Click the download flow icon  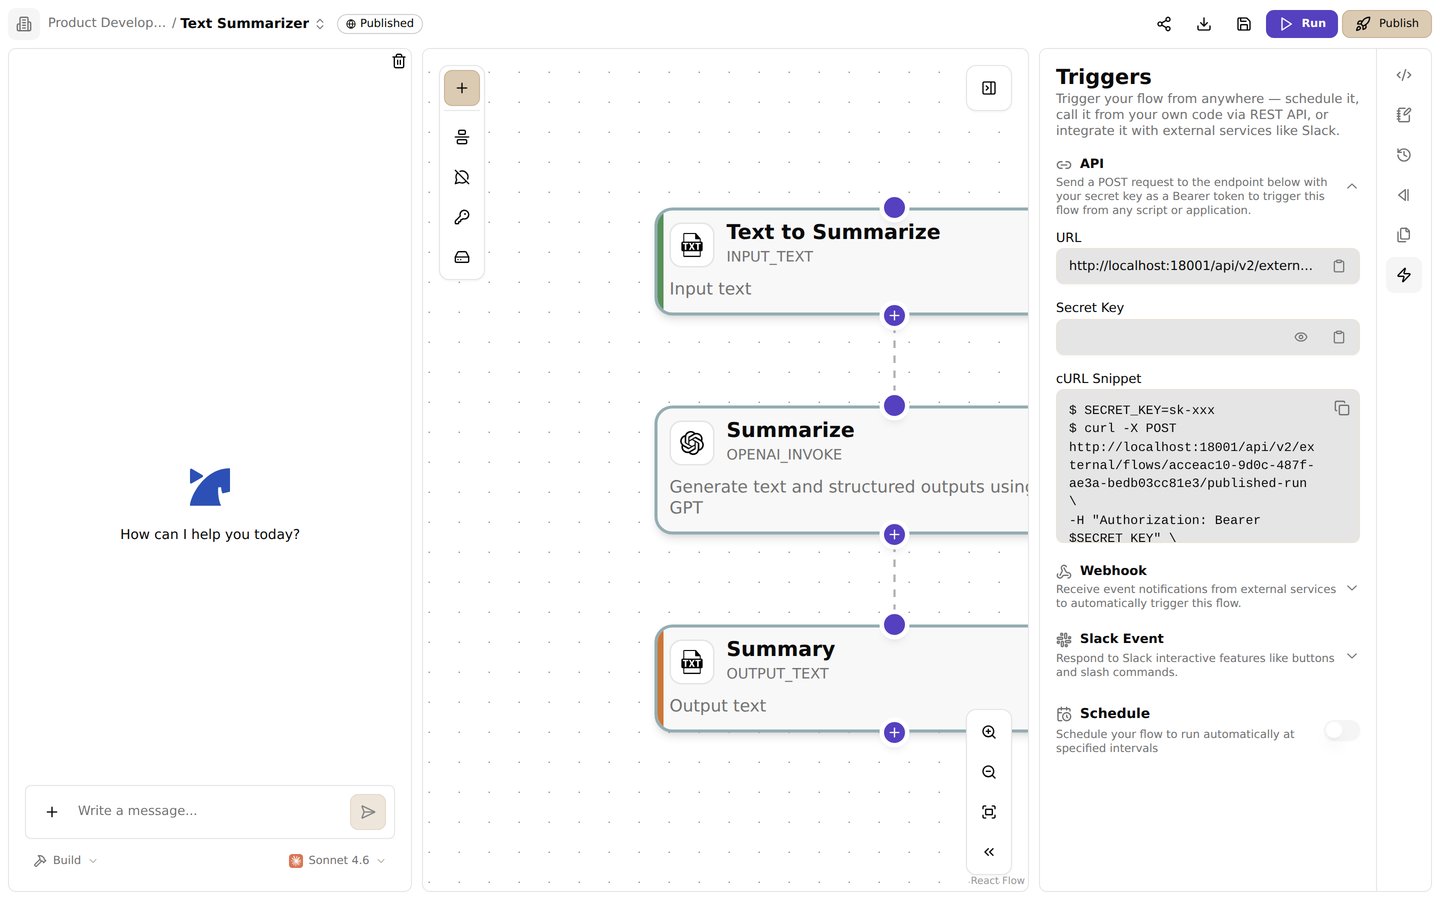pos(1204,24)
